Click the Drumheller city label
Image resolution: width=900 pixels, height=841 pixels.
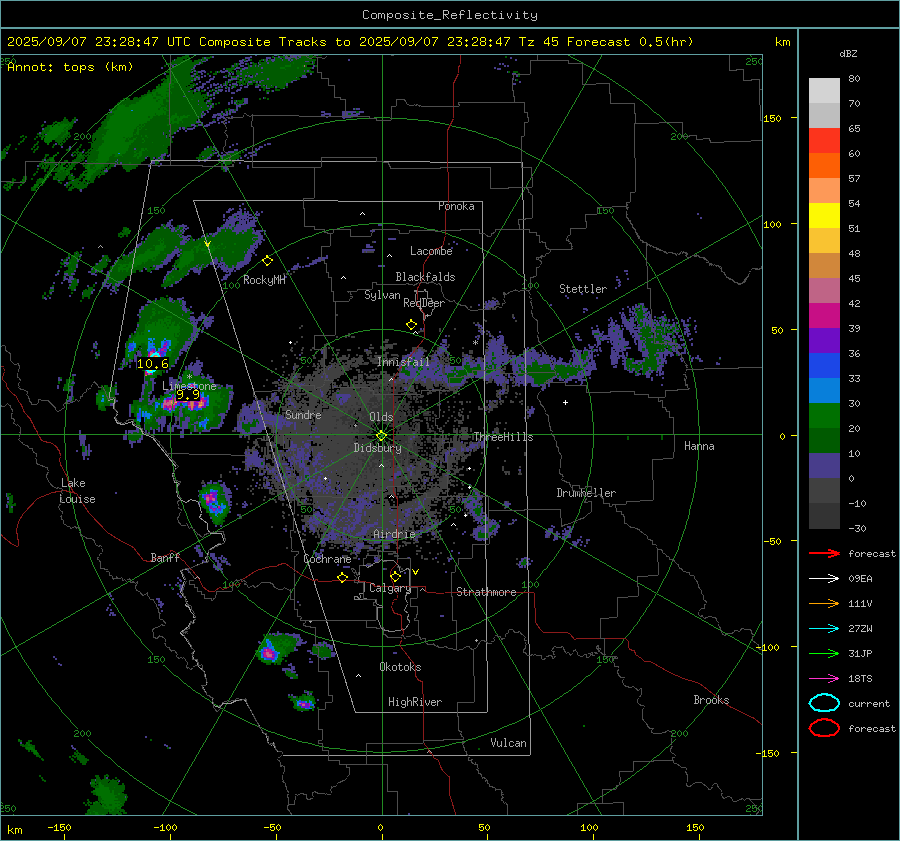click(x=586, y=493)
